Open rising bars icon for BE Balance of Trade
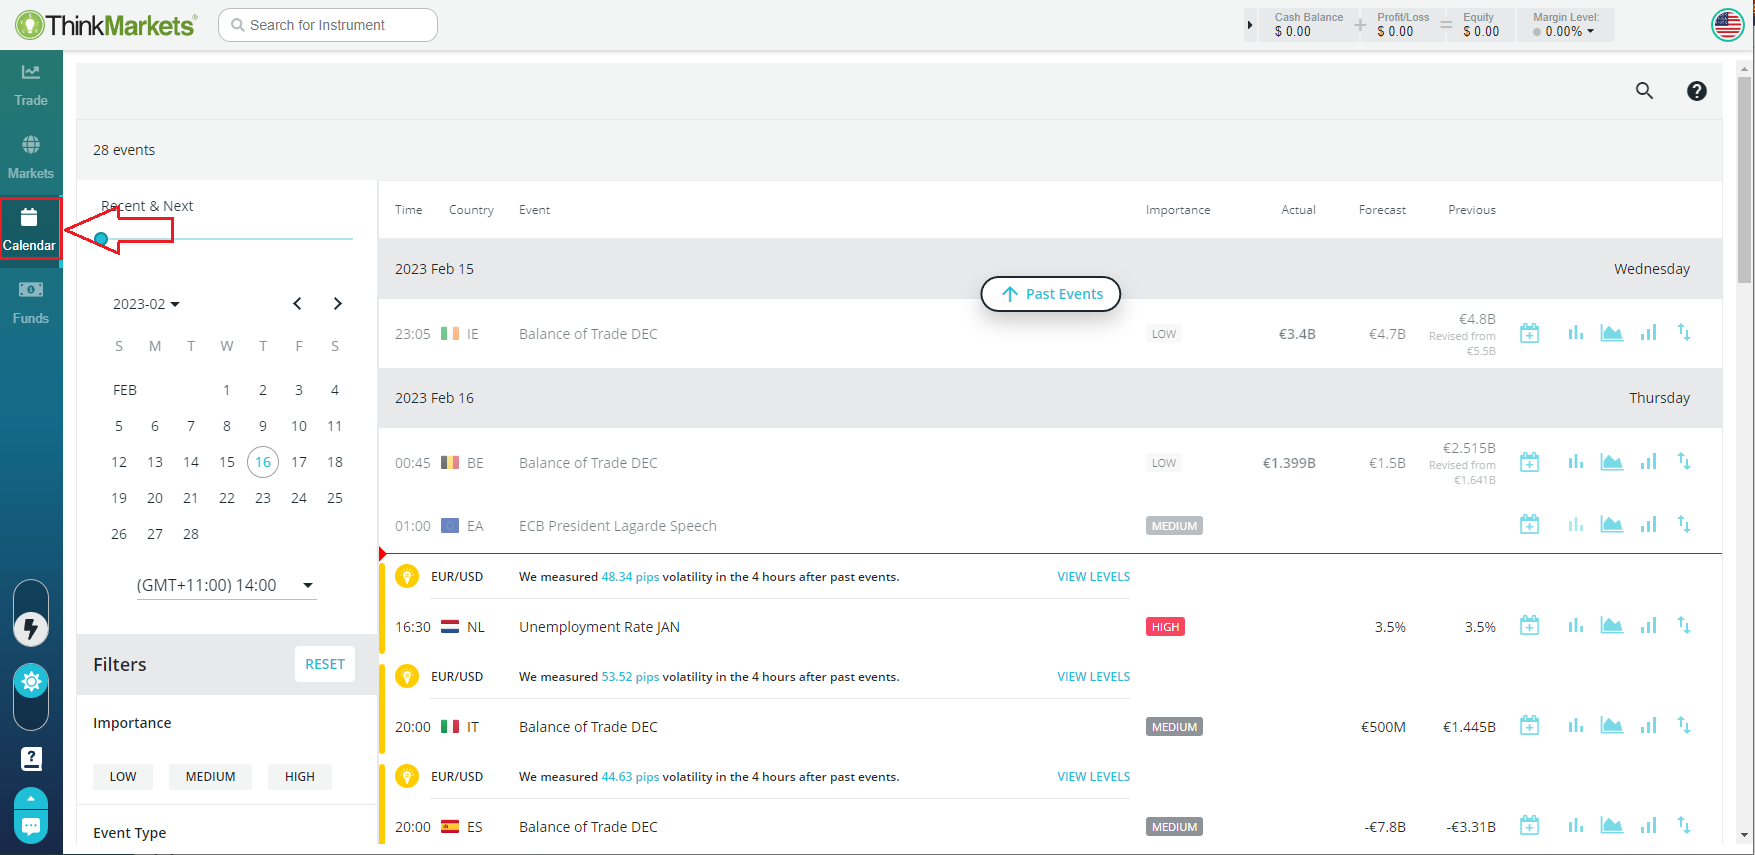The height and width of the screenshot is (855, 1755). click(1648, 462)
